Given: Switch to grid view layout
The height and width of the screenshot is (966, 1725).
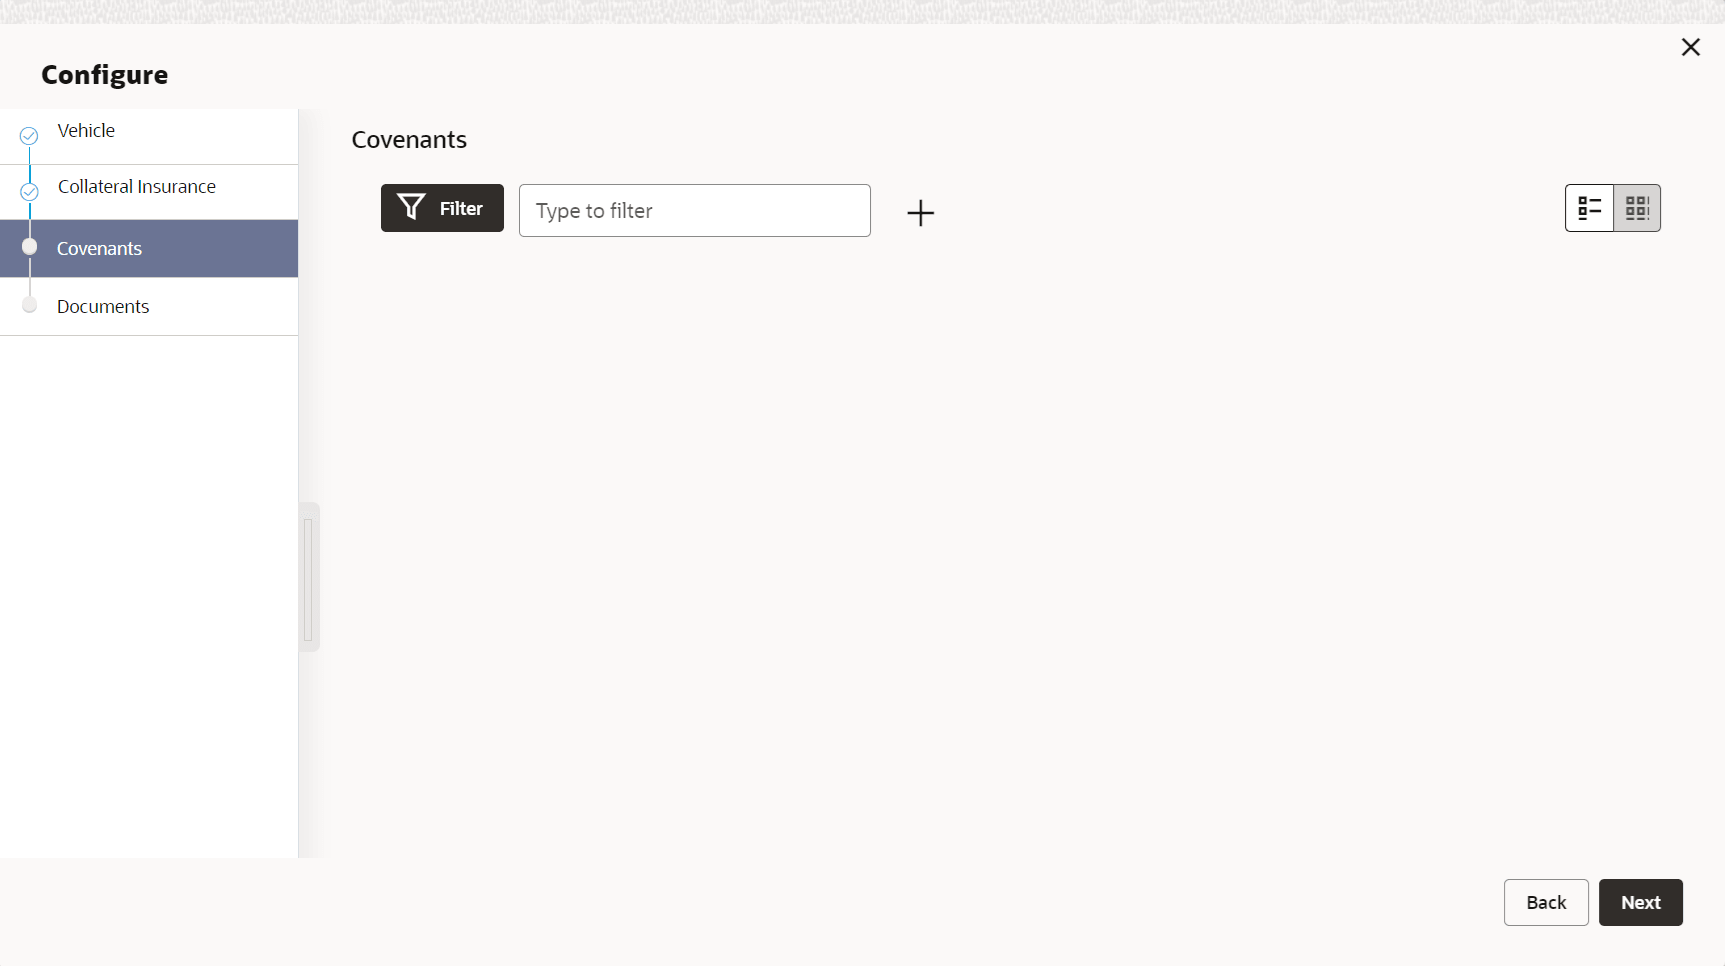Looking at the screenshot, I should tap(1637, 208).
